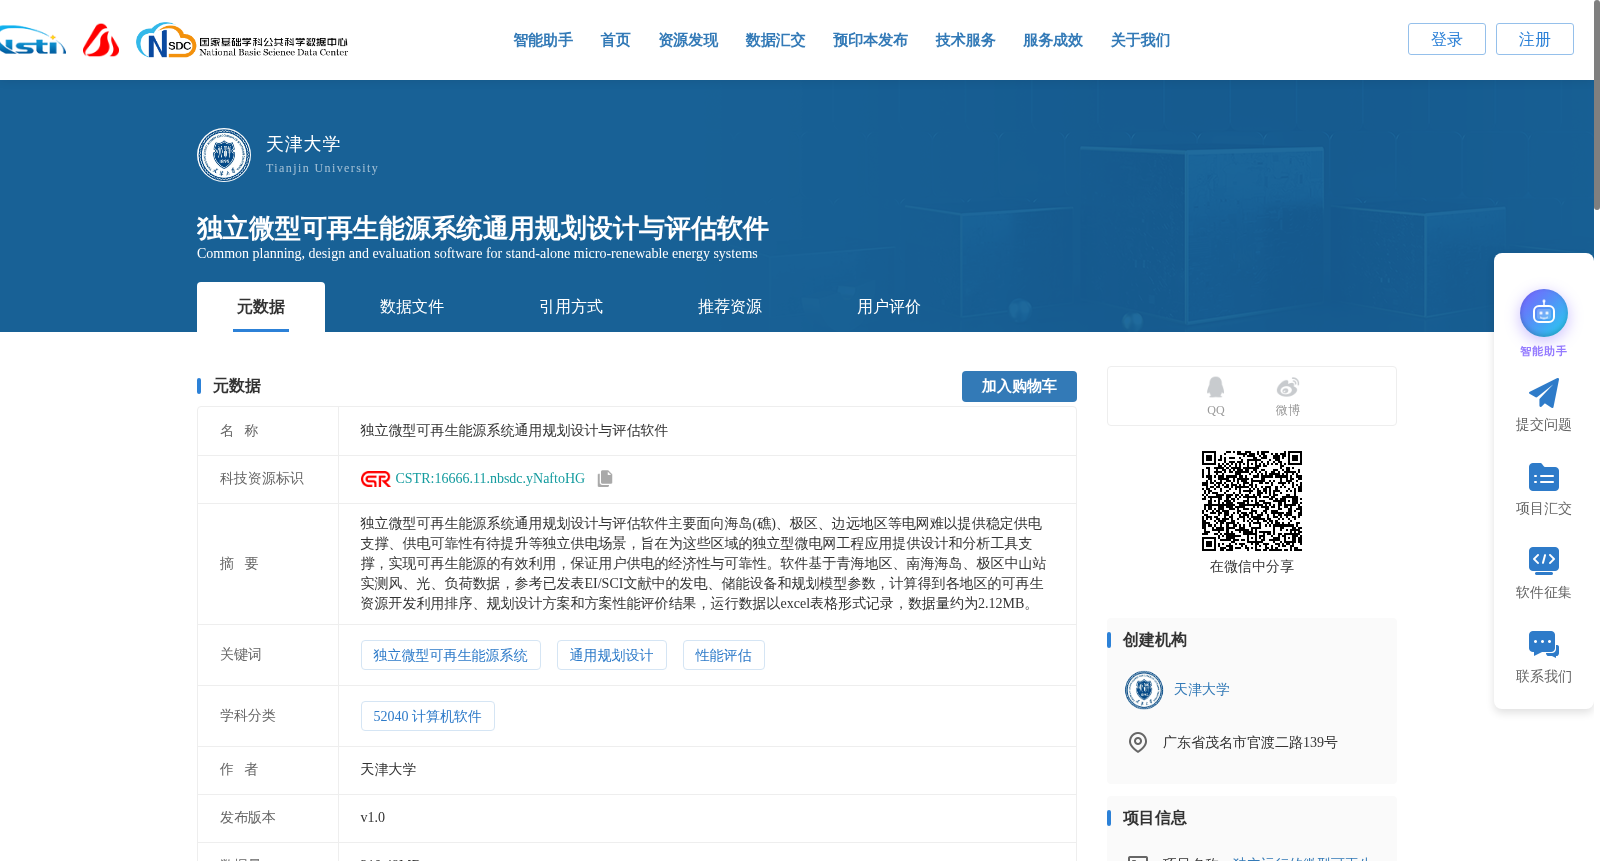Open 资源发现 navigation item

coord(688,40)
